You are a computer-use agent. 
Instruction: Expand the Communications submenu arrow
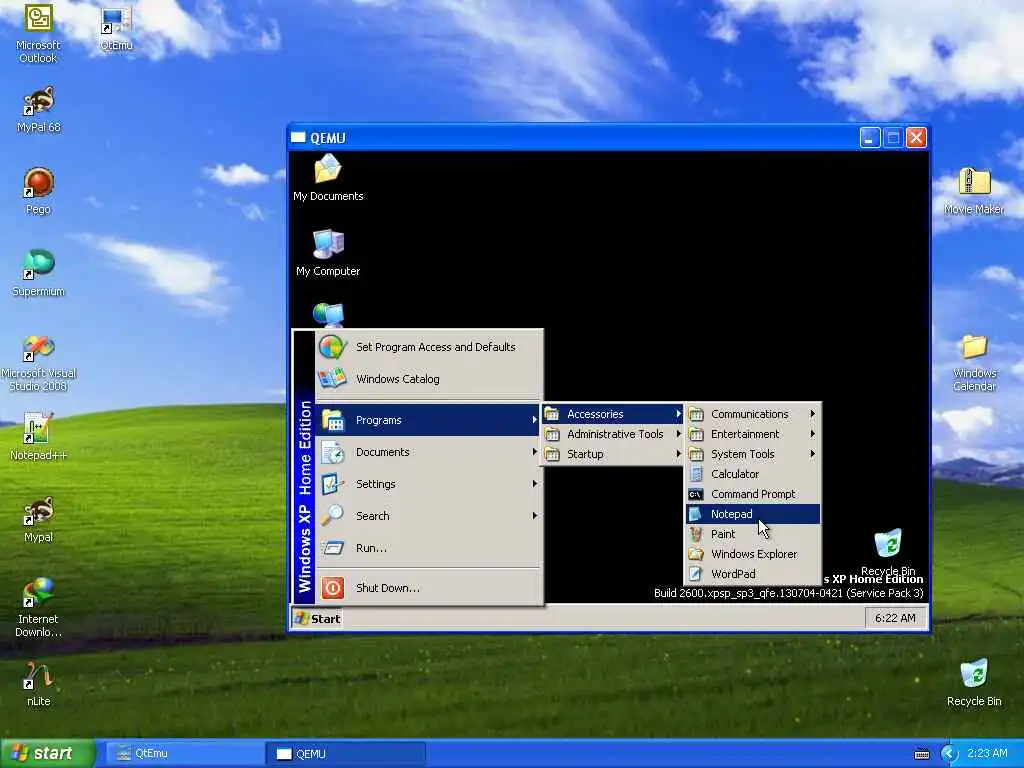tap(812, 414)
